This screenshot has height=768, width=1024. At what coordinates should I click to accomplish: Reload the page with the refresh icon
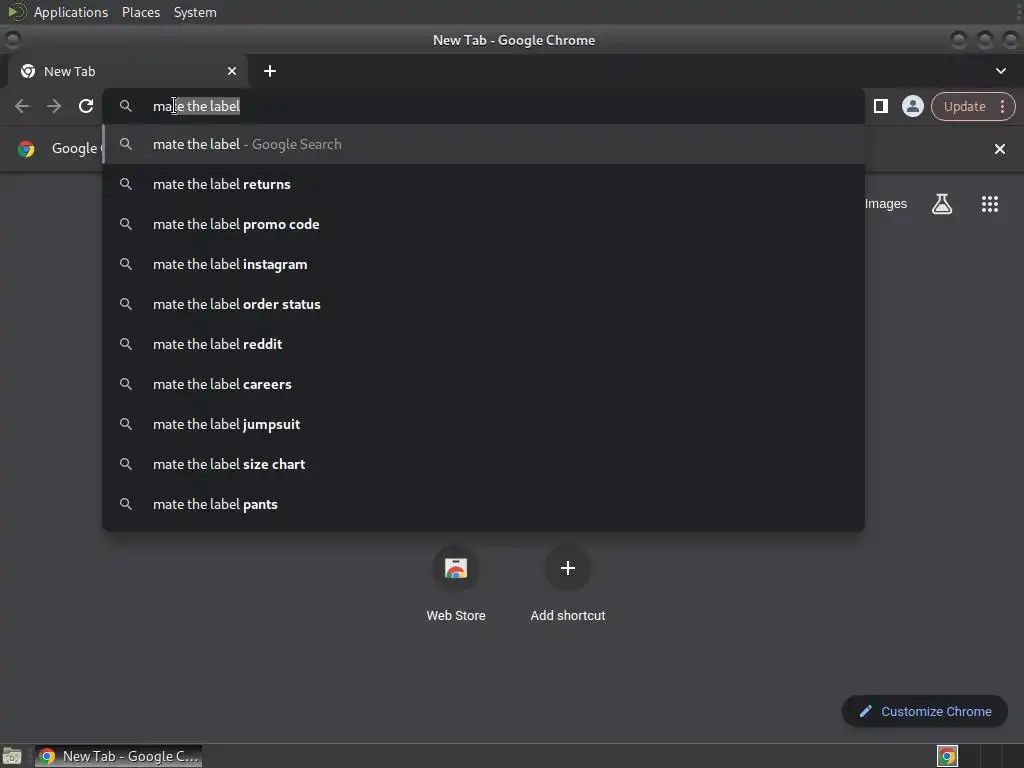click(86, 106)
